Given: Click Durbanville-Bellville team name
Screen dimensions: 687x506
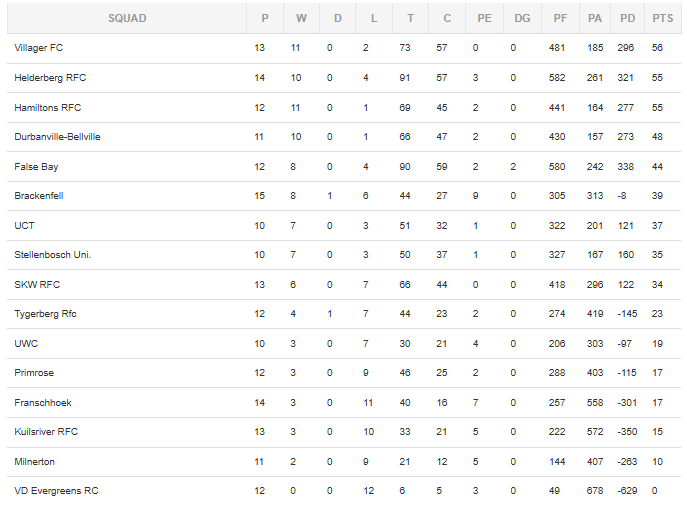Looking at the screenshot, I should coord(57,137).
